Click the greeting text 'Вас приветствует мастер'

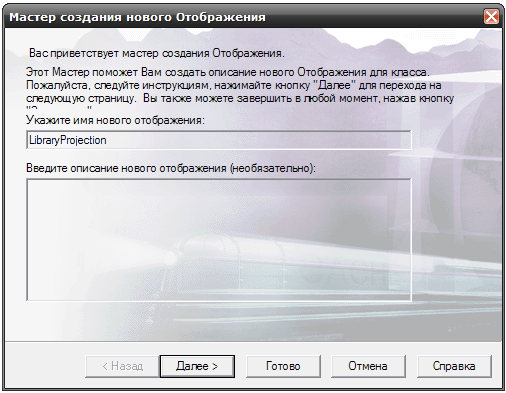[94, 53]
